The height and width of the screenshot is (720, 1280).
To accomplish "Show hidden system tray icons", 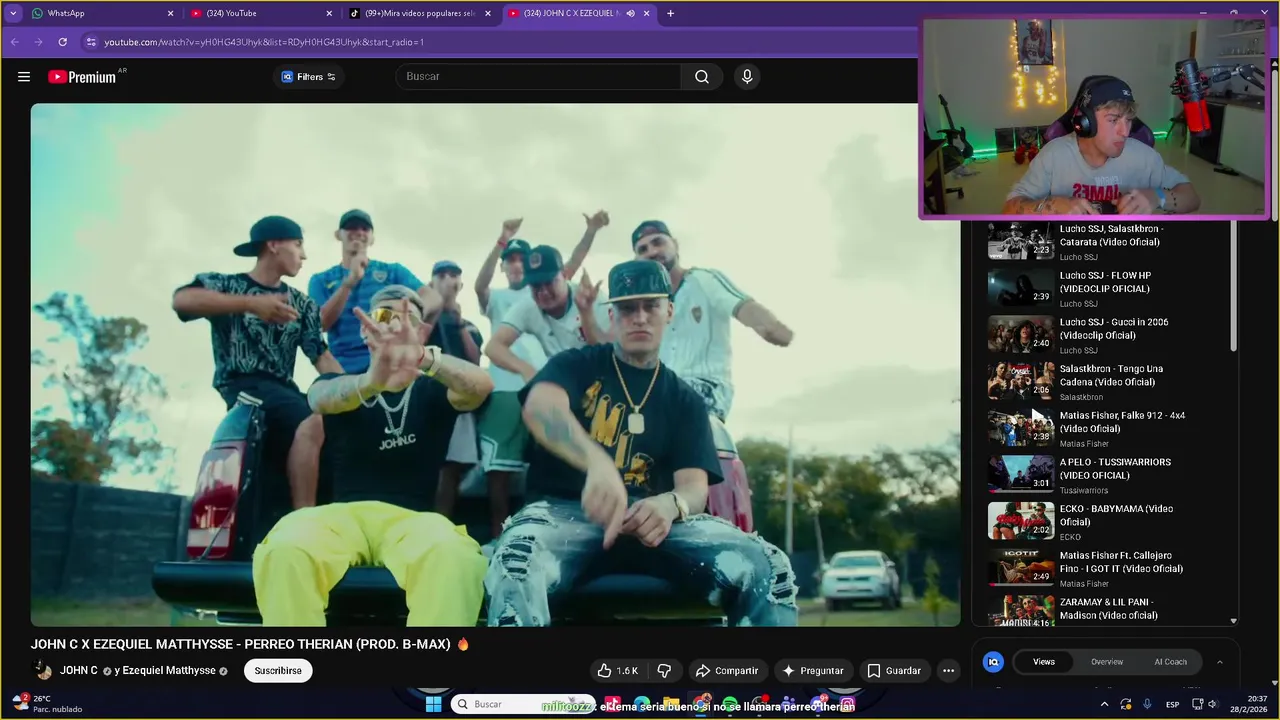I will pyautogui.click(x=1105, y=704).
